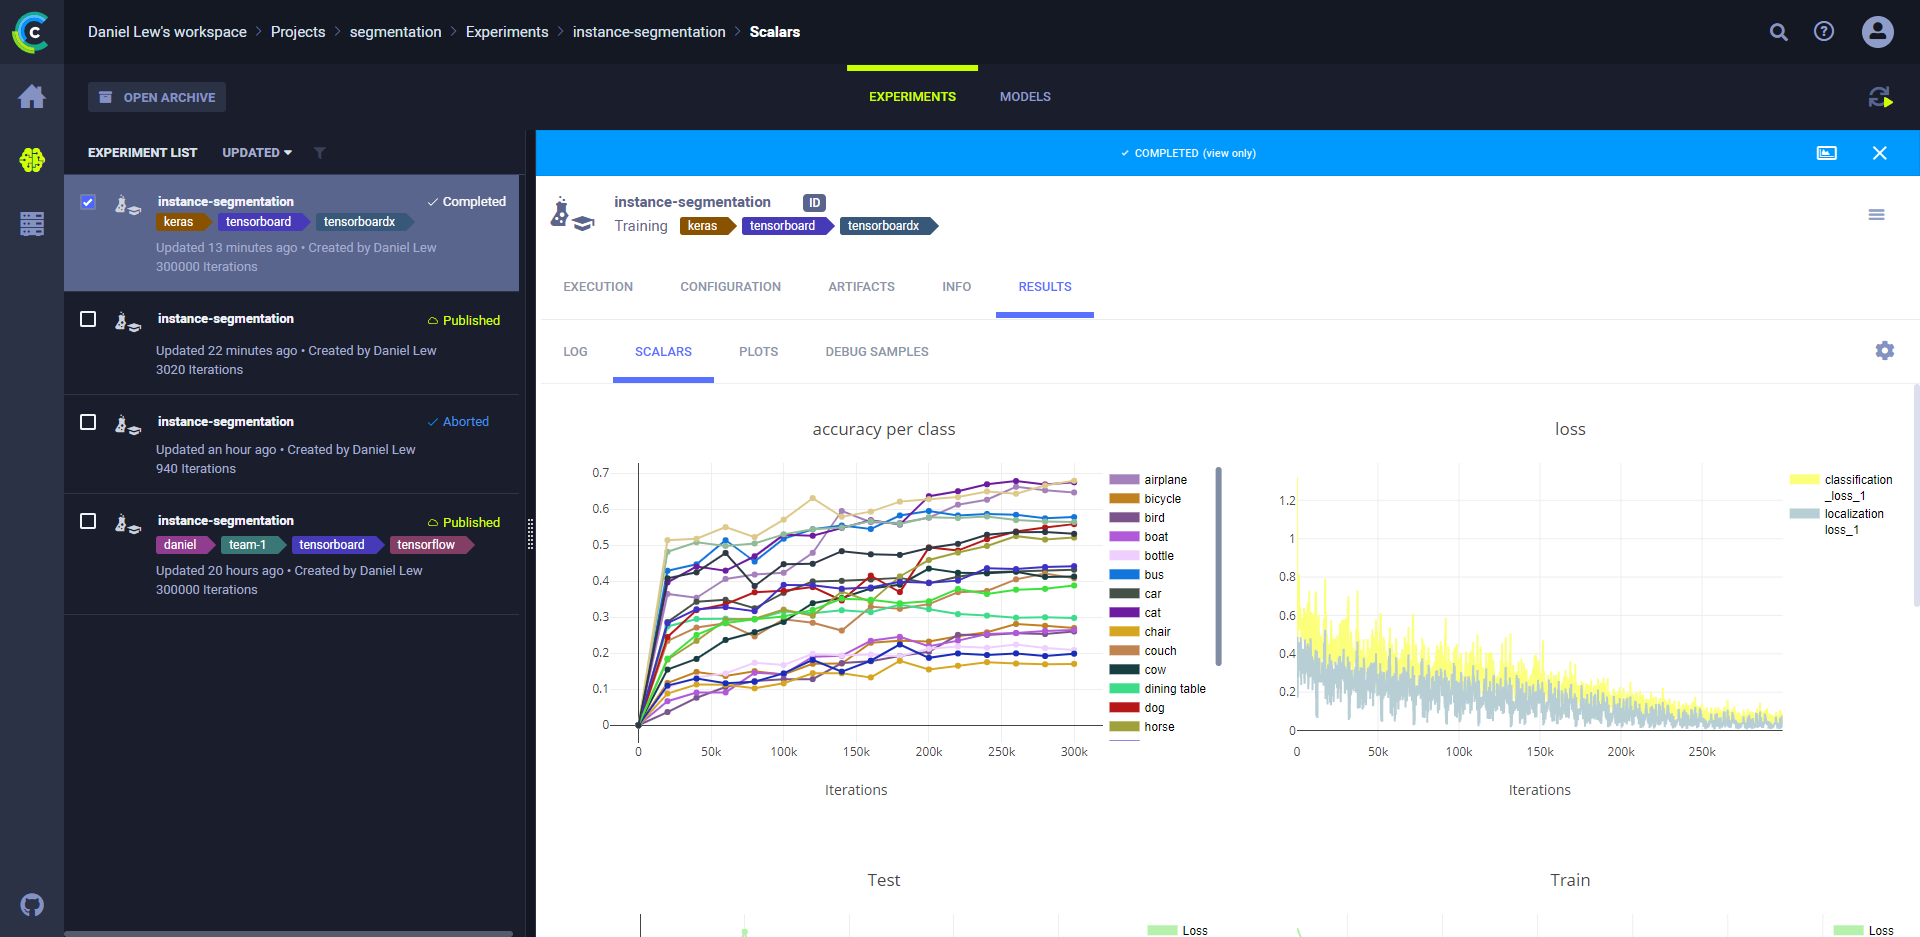Open the brain projects icon in sidebar
The width and height of the screenshot is (1920, 937).
[x=32, y=160]
